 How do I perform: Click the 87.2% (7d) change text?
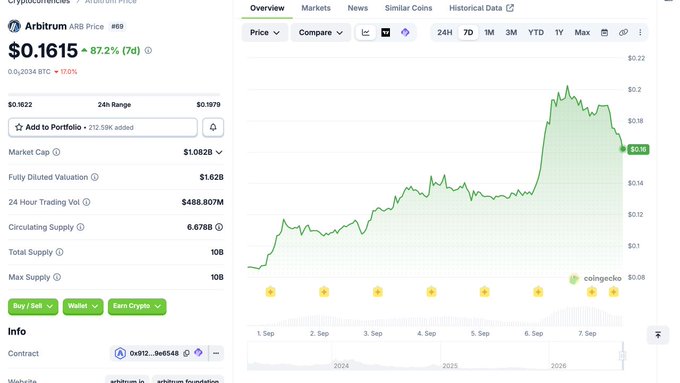pyautogui.click(x=115, y=51)
